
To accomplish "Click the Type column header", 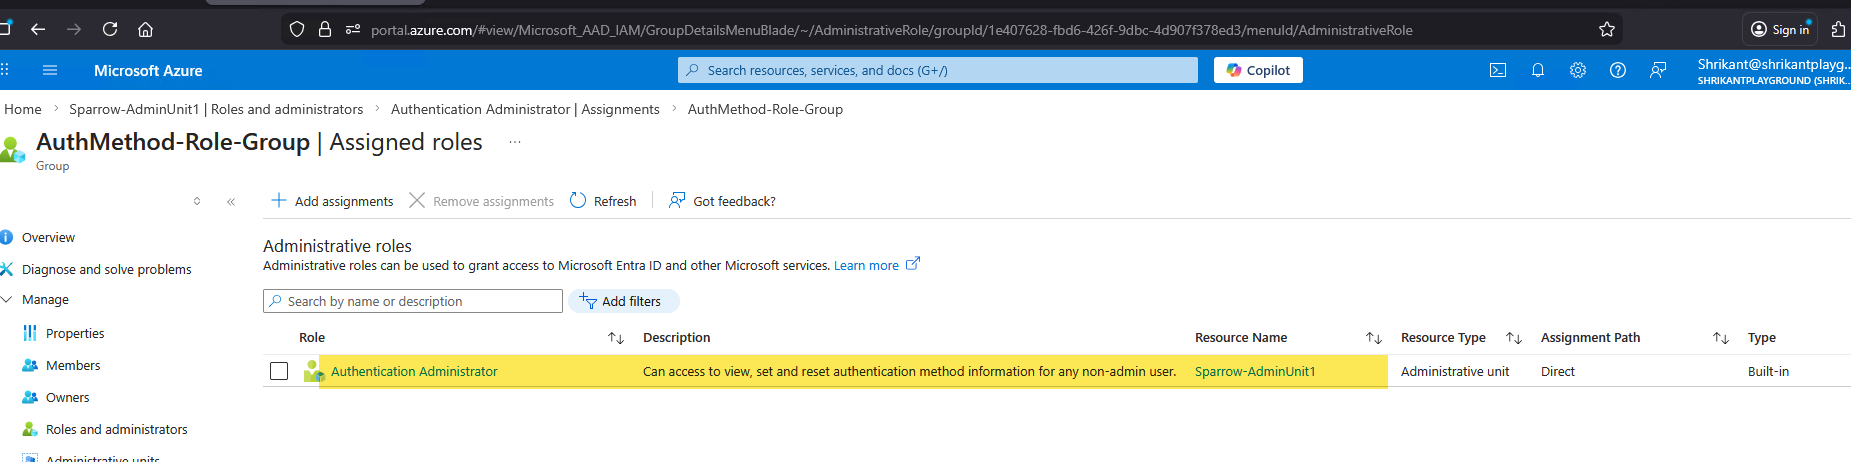I will pos(1762,338).
